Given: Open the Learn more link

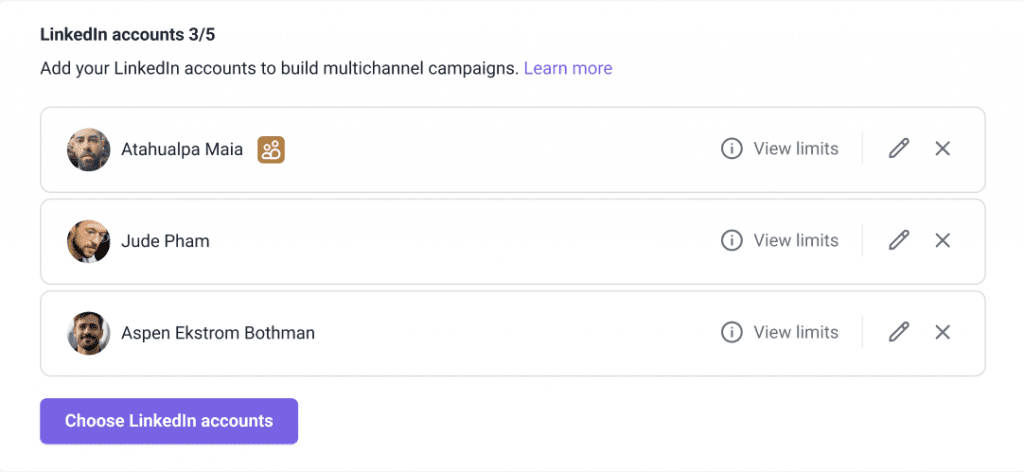Looking at the screenshot, I should pyautogui.click(x=568, y=68).
